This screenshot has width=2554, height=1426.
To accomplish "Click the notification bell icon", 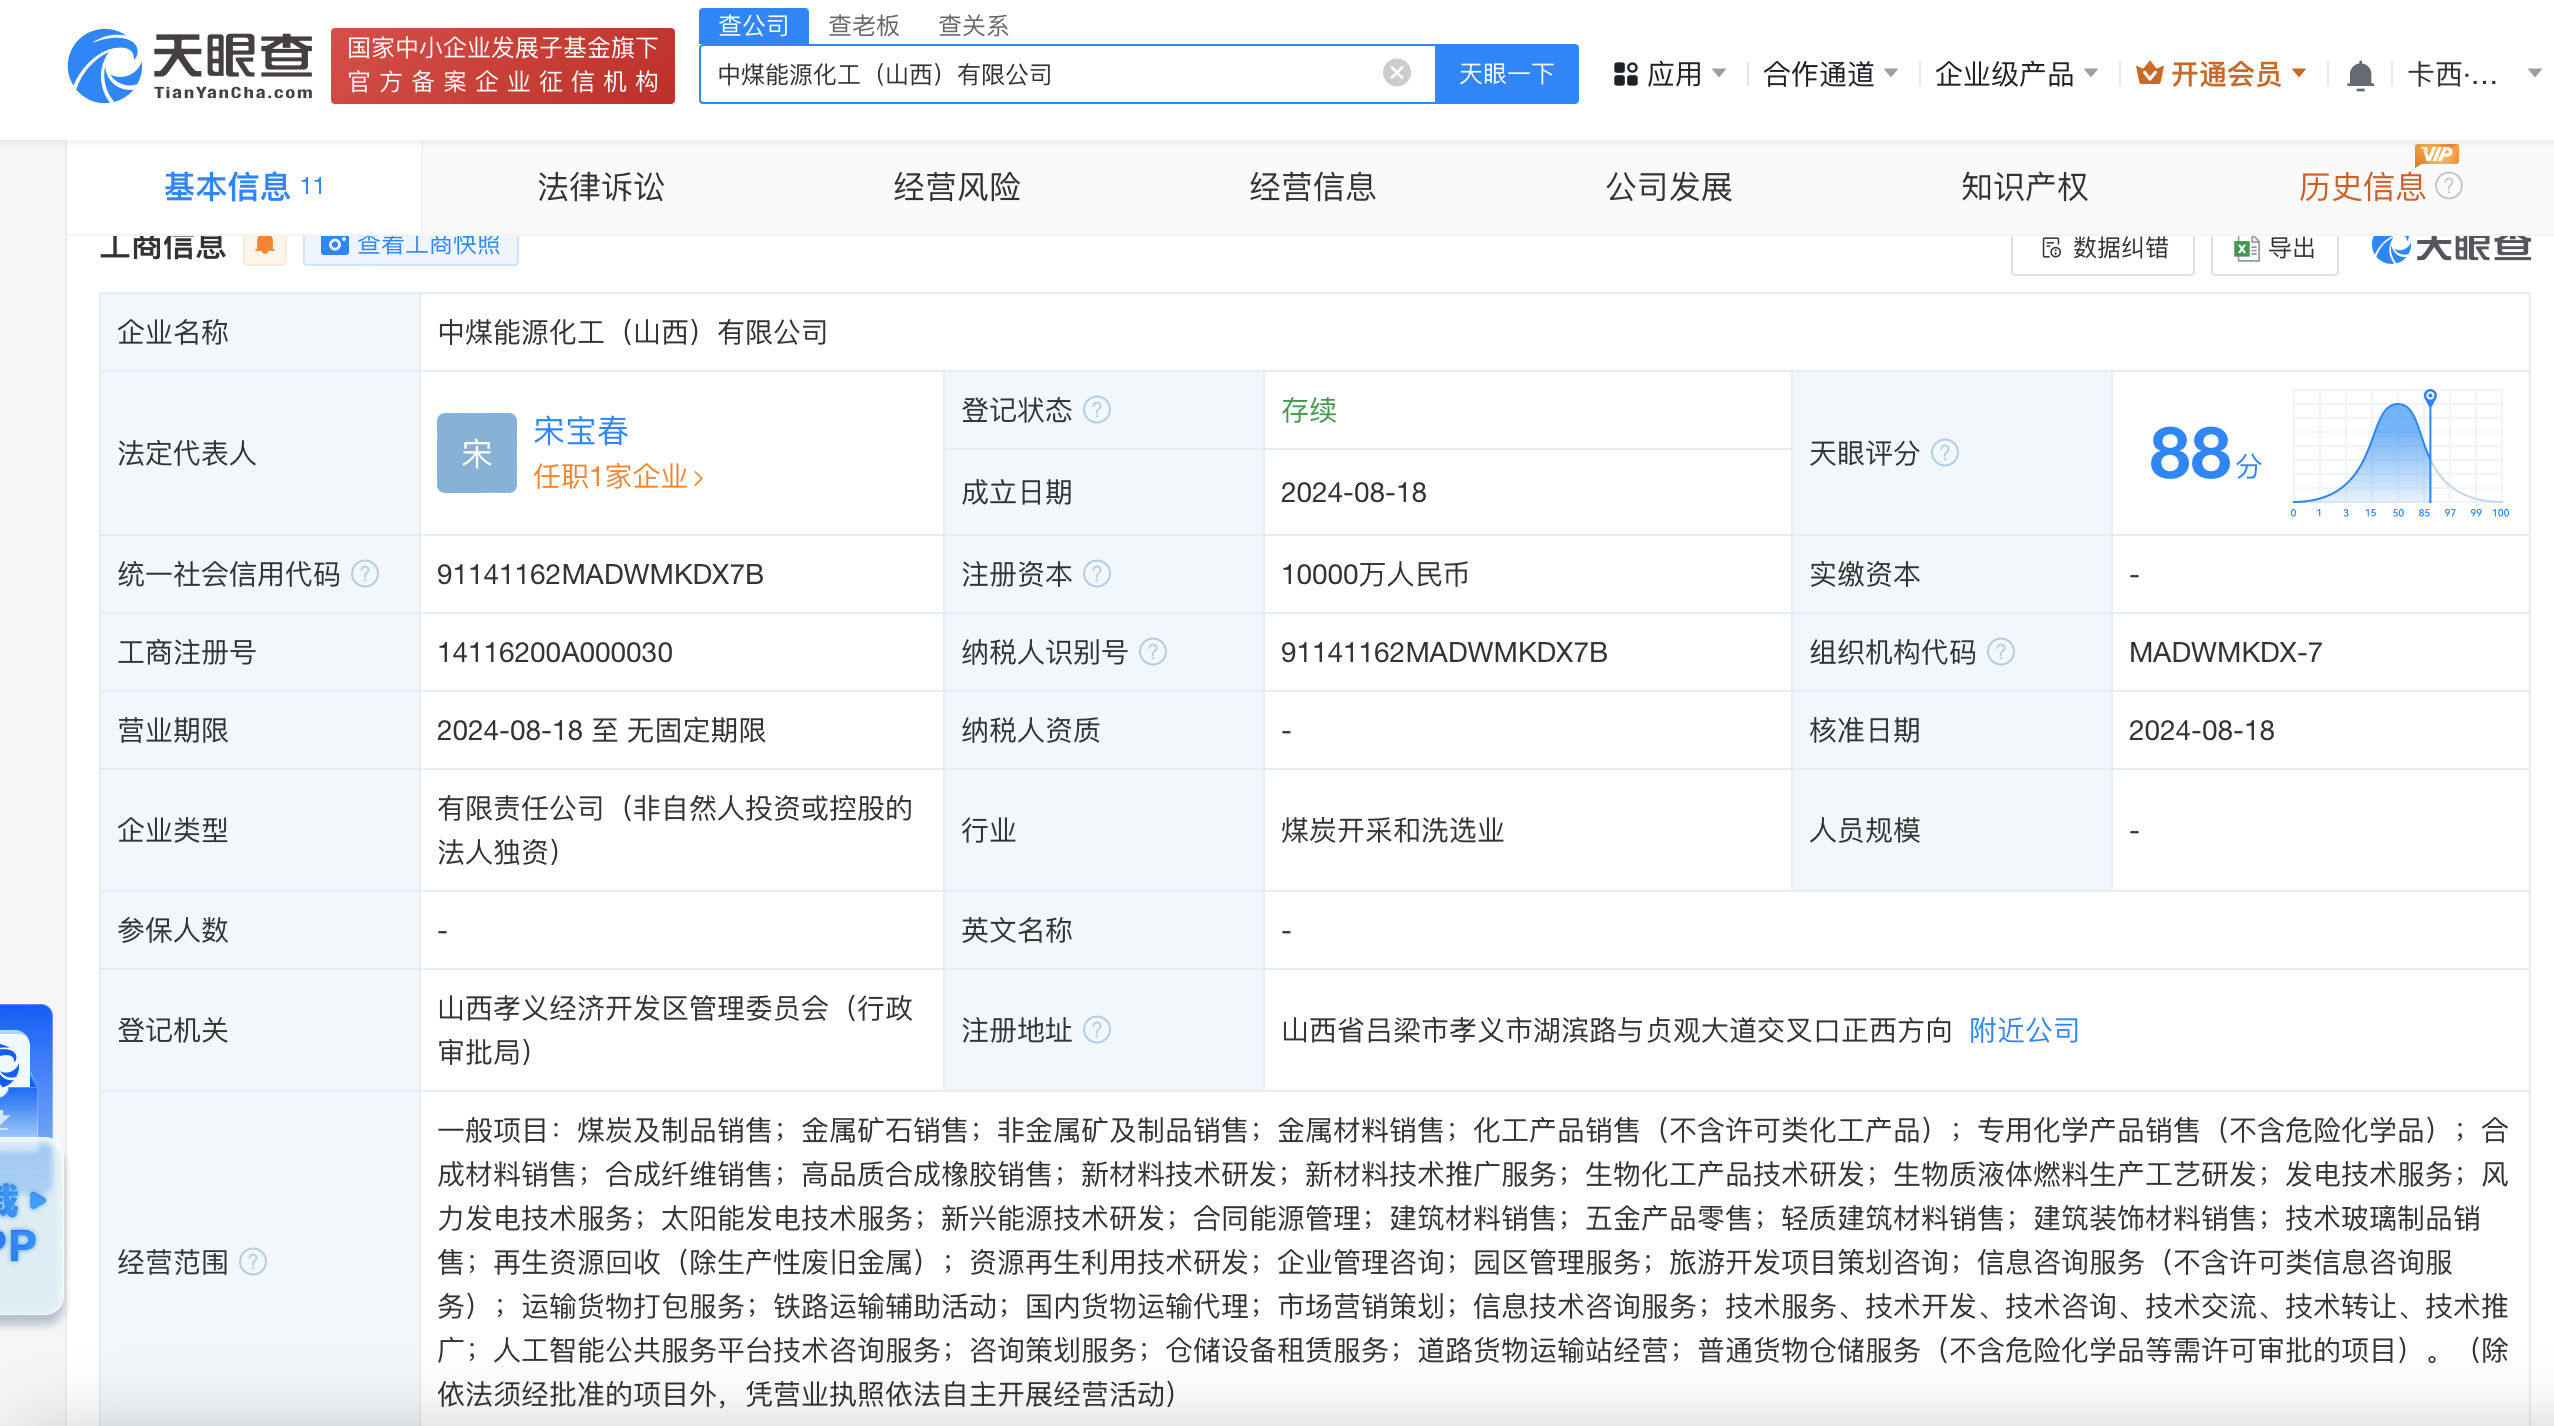I will tap(2360, 75).
